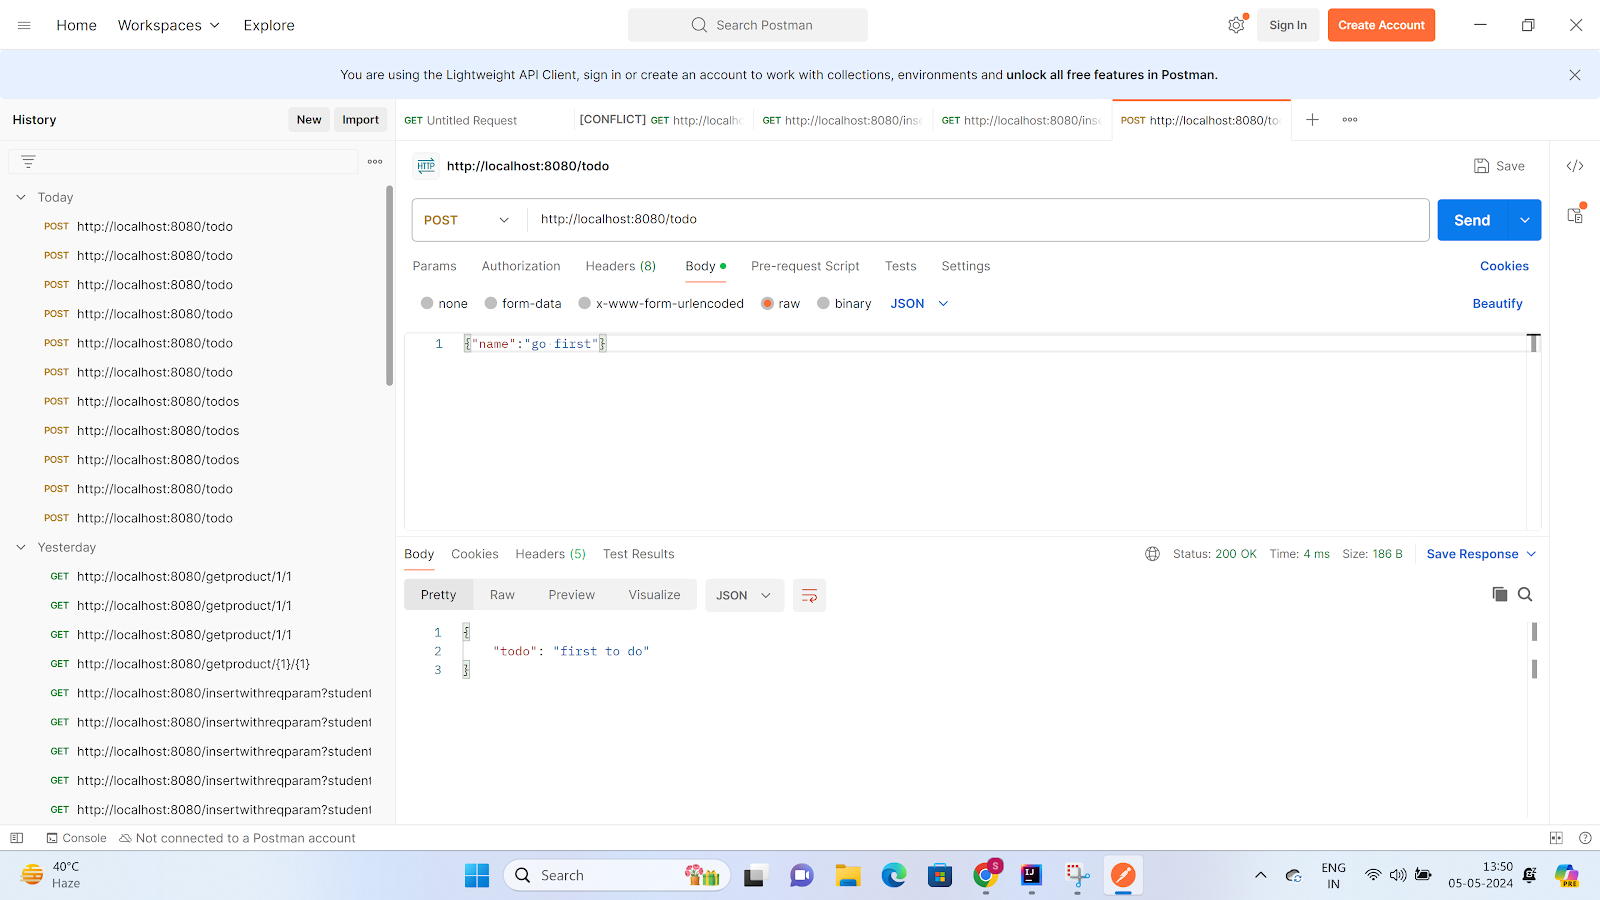
Task: Collapse the Yesterday history group
Action: (x=21, y=547)
